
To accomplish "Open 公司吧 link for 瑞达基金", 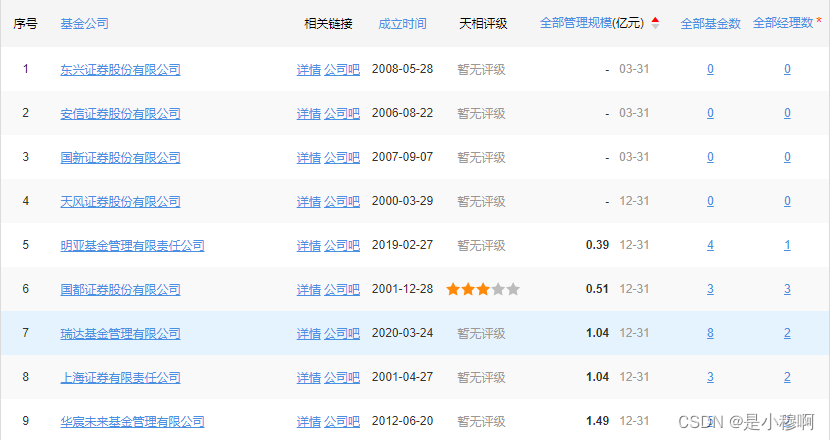I will click(342, 333).
